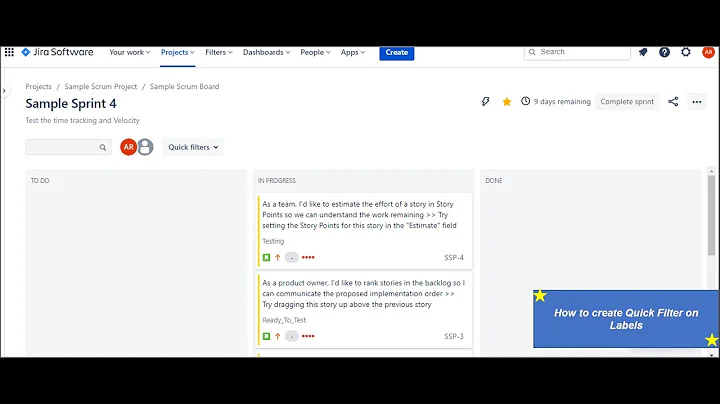
Task: Go to Projects breadcrumb link
Action: pyautogui.click(x=39, y=86)
